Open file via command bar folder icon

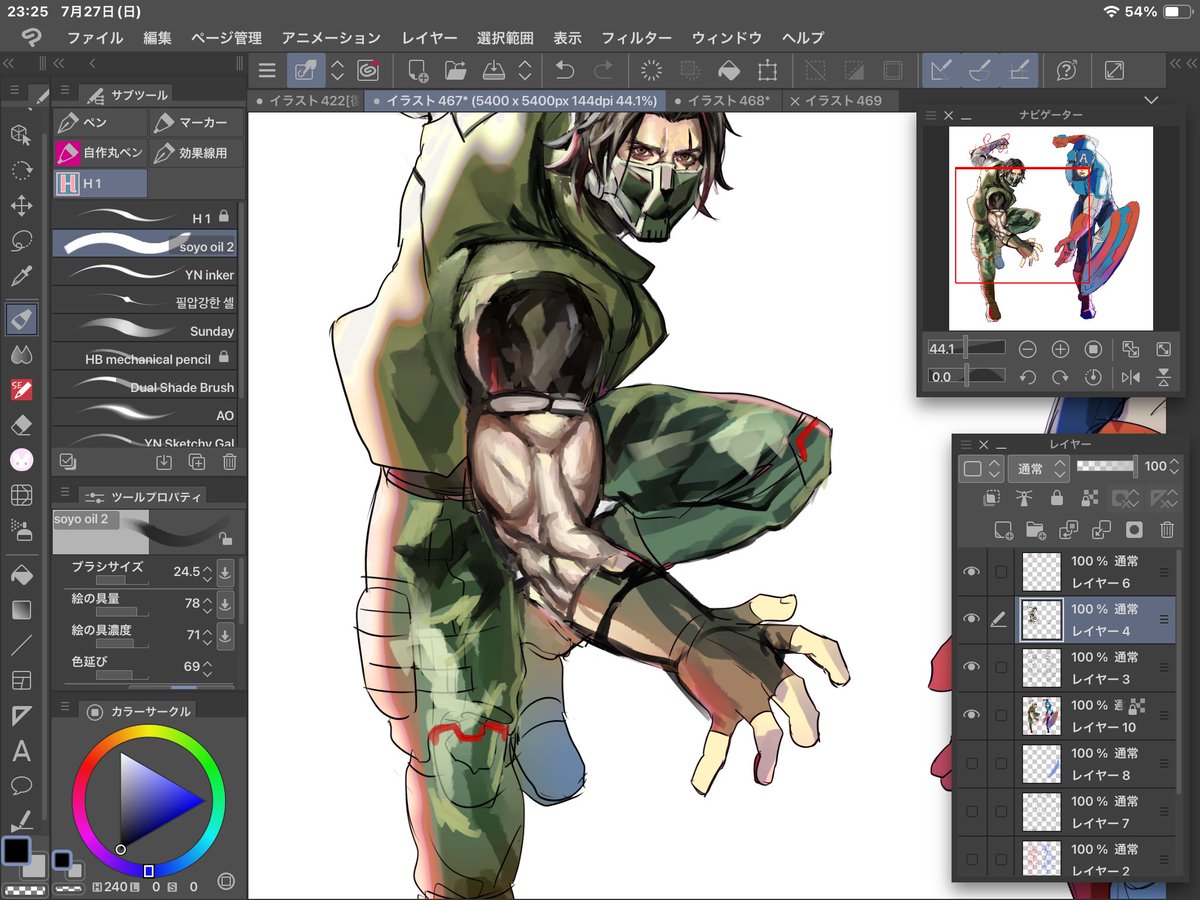click(456, 70)
